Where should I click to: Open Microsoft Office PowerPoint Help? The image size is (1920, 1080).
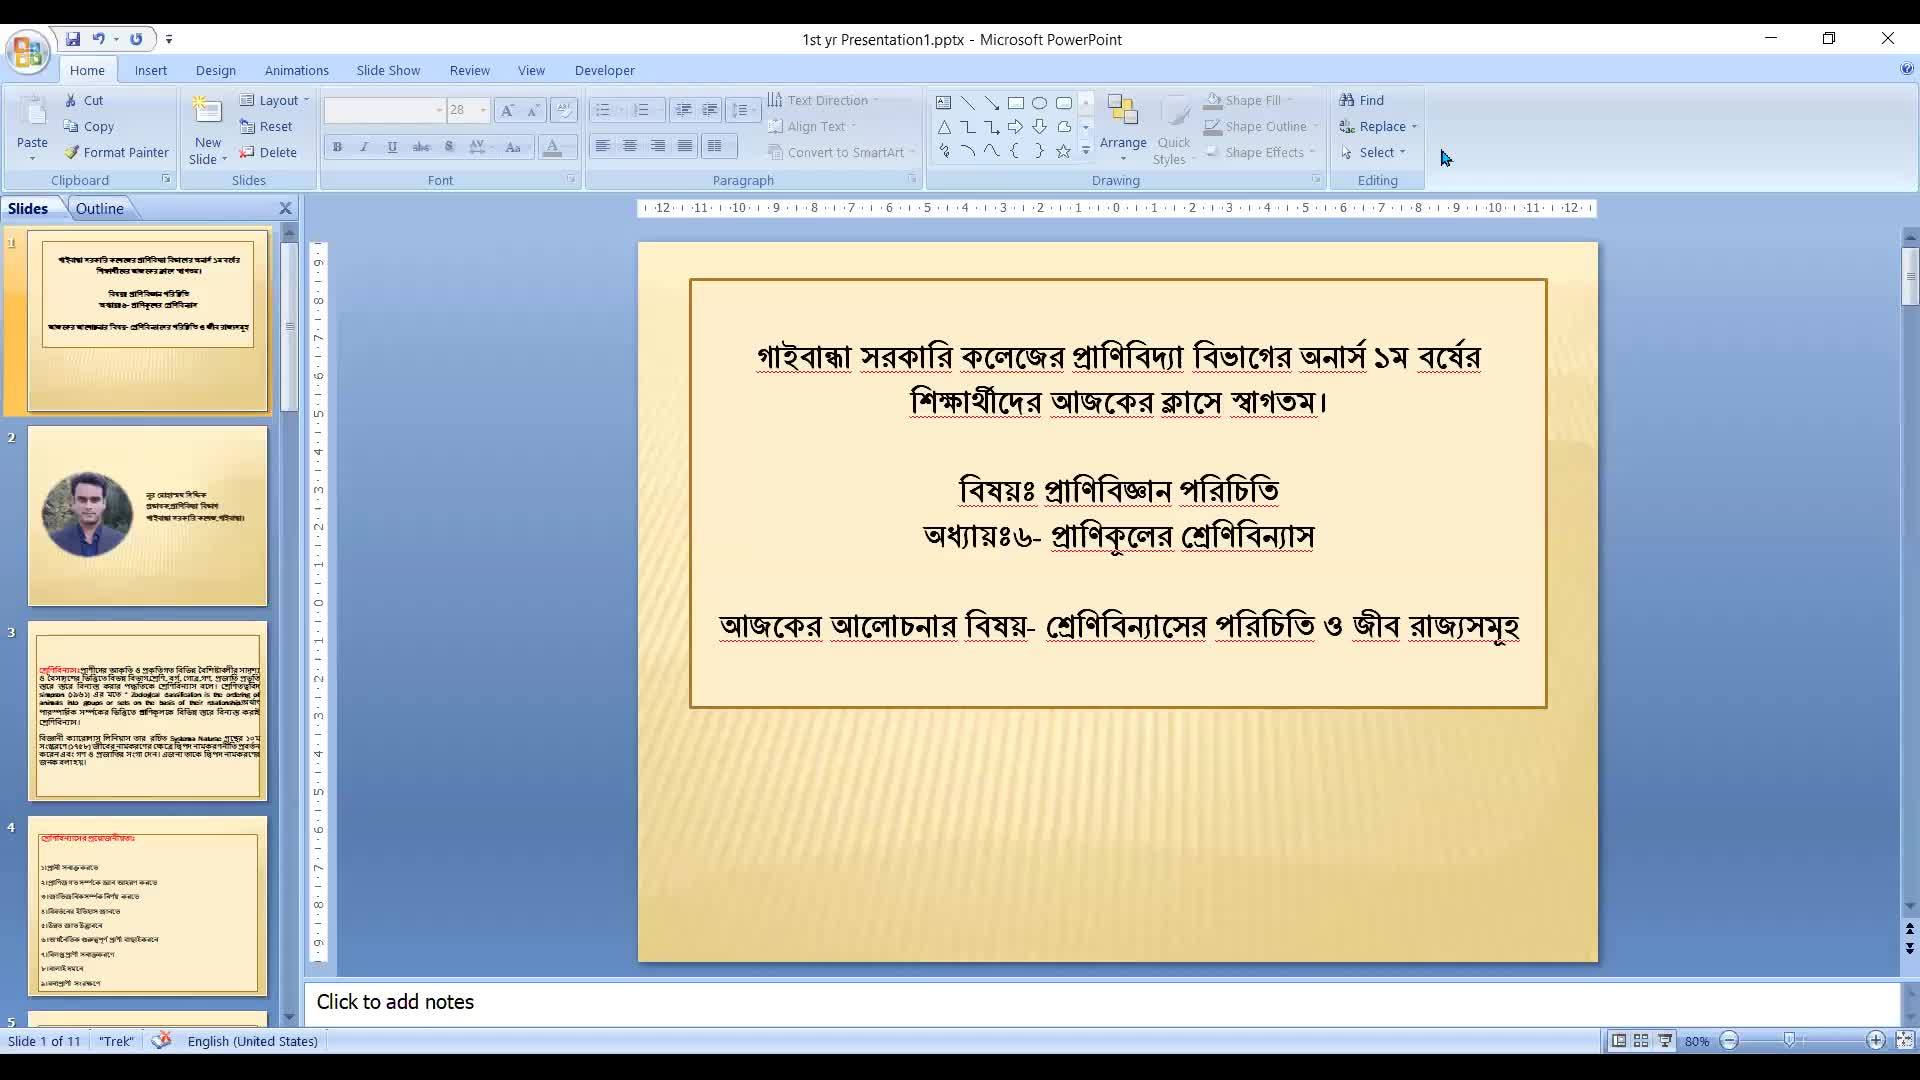click(x=1906, y=69)
